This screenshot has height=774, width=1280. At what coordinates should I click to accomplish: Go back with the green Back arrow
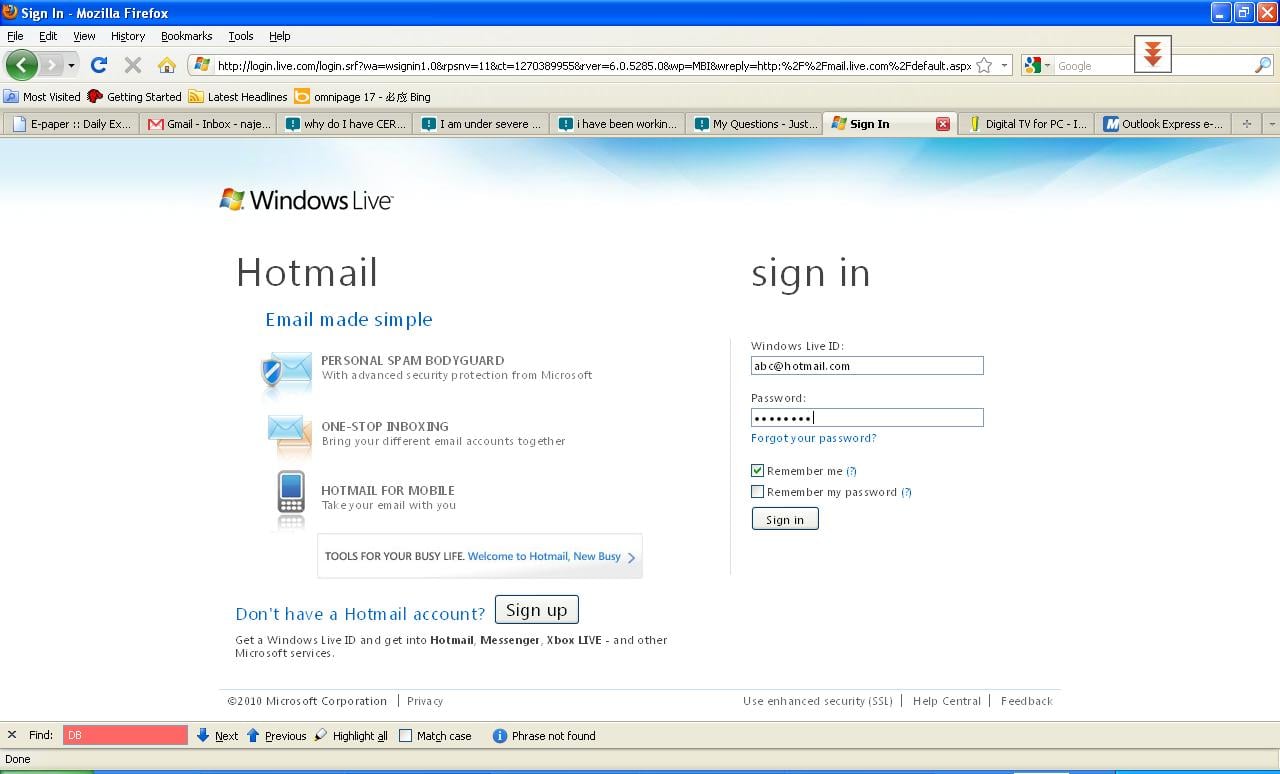click(21, 65)
